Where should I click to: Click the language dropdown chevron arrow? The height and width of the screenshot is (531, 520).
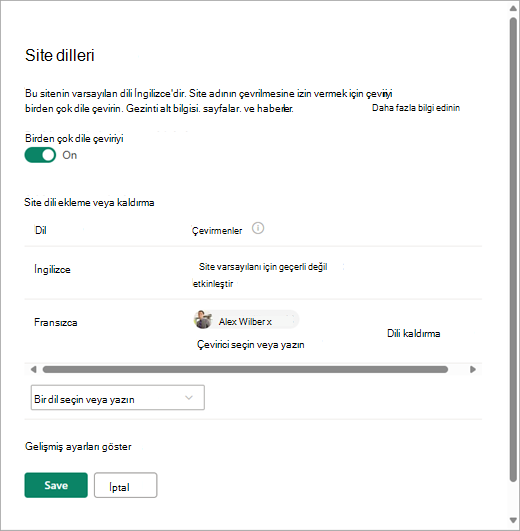(x=189, y=398)
